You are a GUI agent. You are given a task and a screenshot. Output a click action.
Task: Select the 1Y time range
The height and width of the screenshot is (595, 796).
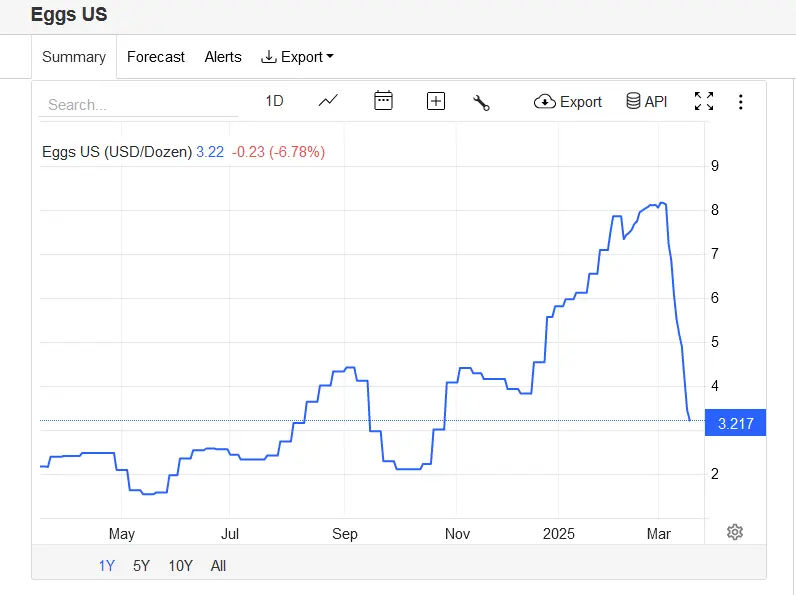[106, 565]
